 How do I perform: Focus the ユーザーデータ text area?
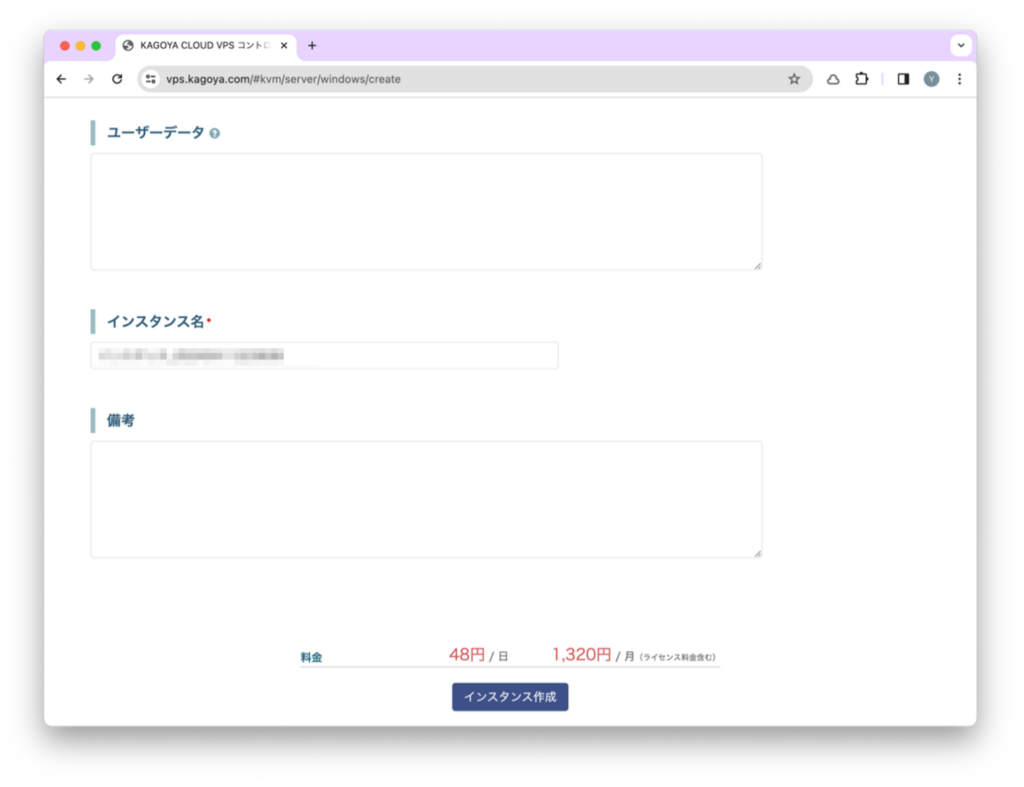click(x=426, y=211)
